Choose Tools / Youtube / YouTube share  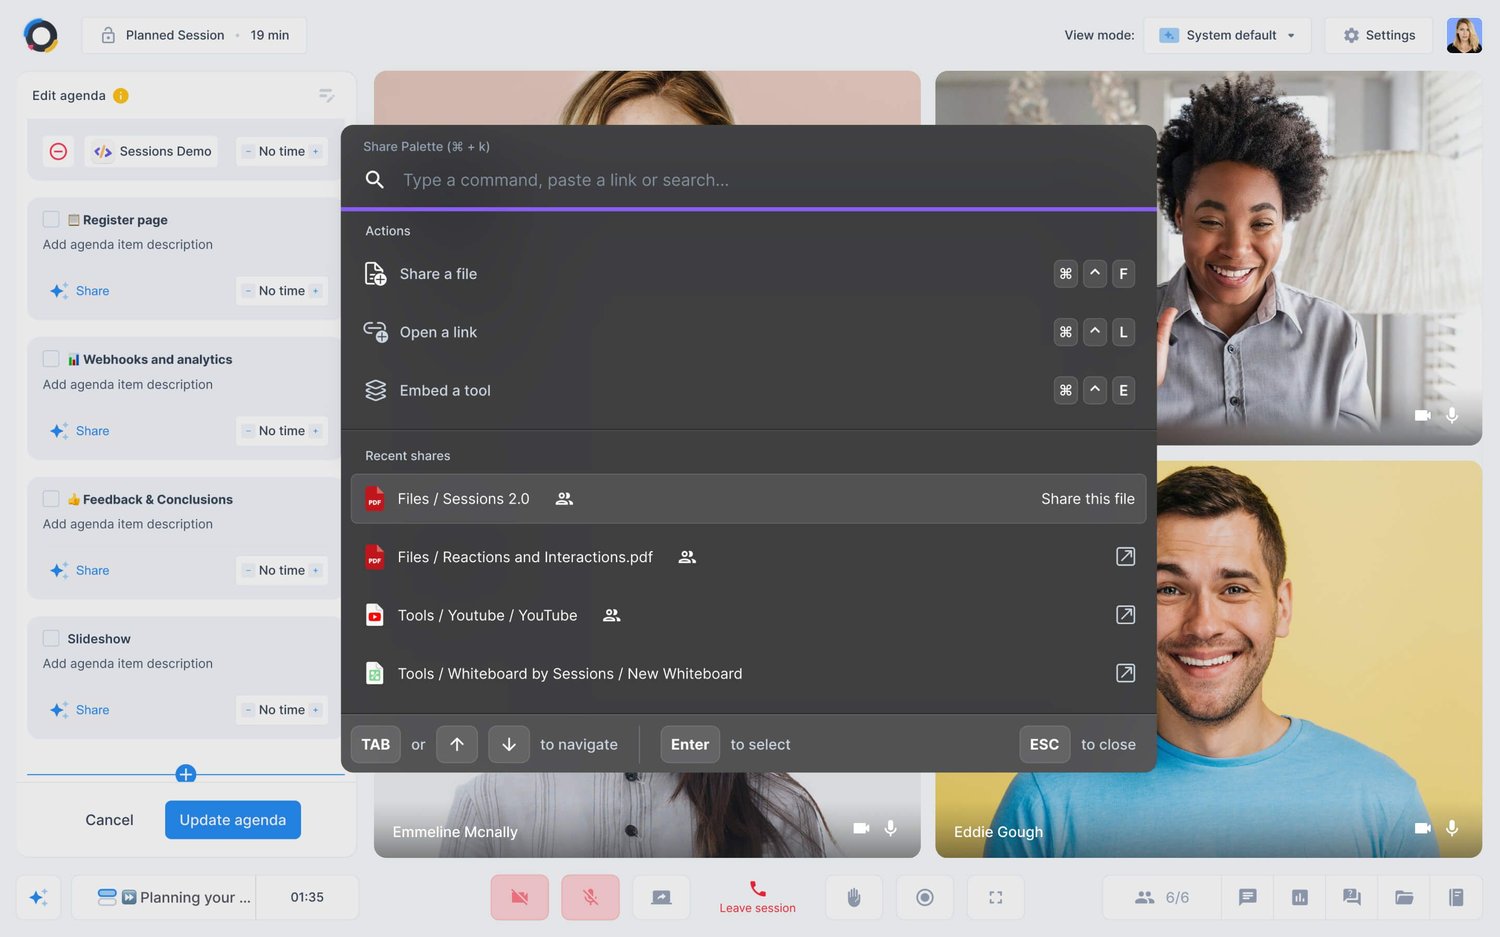click(749, 615)
